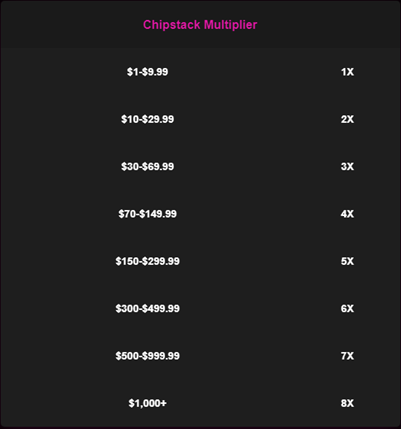Click the $70-$149.99 chipstack range
The image size is (401, 429).
tap(147, 214)
